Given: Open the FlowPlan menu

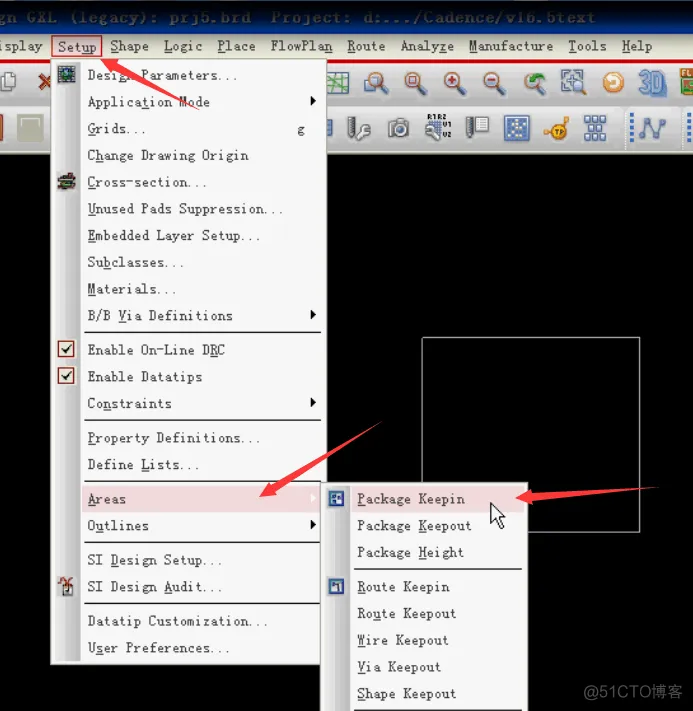Looking at the screenshot, I should coord(301,46).
